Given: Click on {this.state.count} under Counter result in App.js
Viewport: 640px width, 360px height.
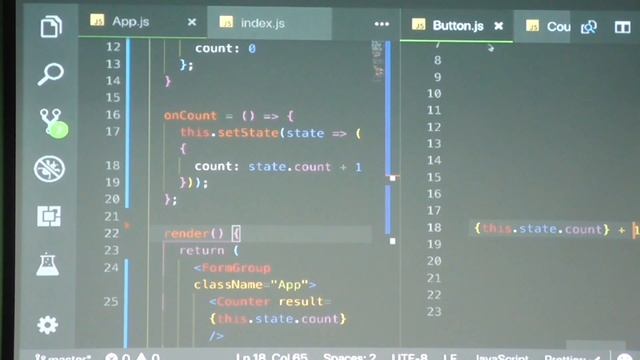Looking at the screenshot, I should point(278,319).
